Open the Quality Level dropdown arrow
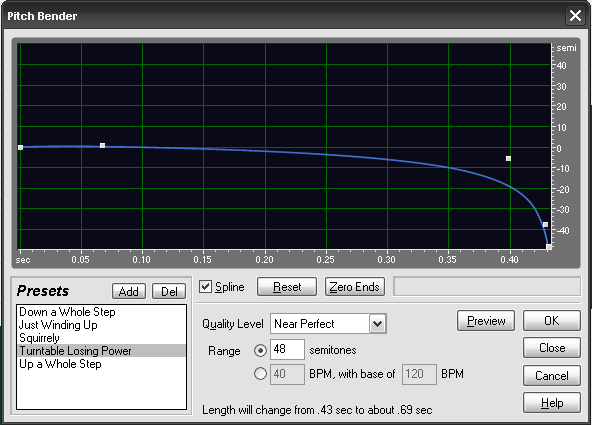 (378, 324)
